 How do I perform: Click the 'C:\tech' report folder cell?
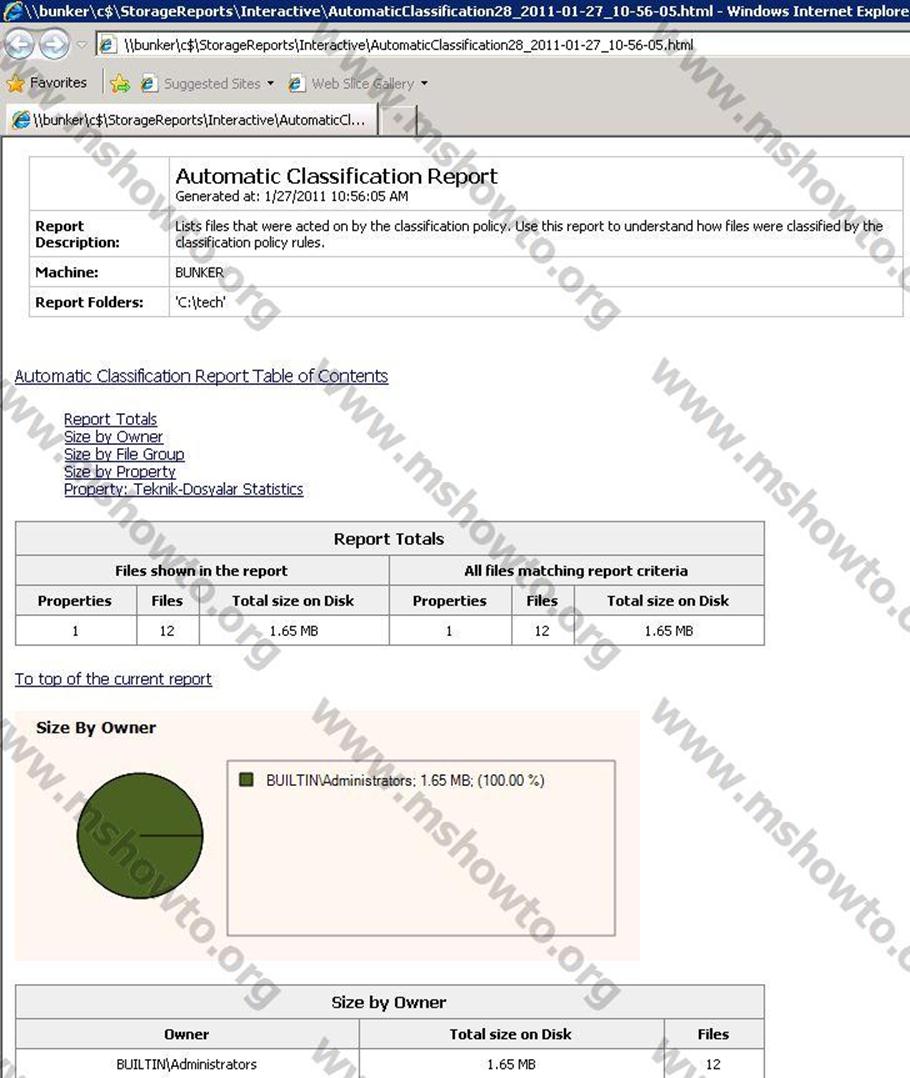coord(536,302)
